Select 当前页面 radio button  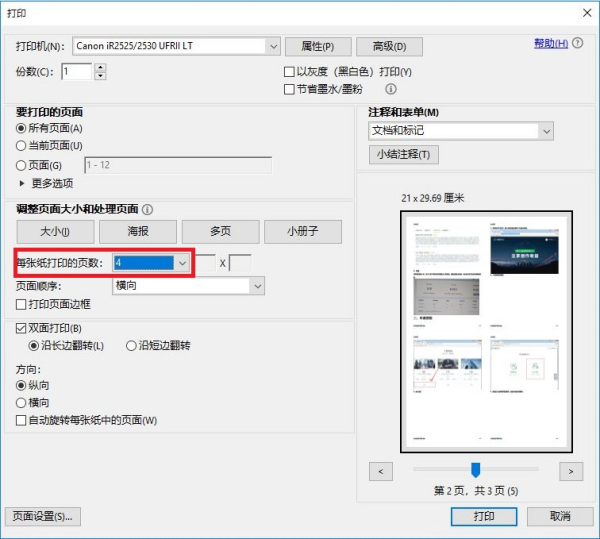coord(22,146)
